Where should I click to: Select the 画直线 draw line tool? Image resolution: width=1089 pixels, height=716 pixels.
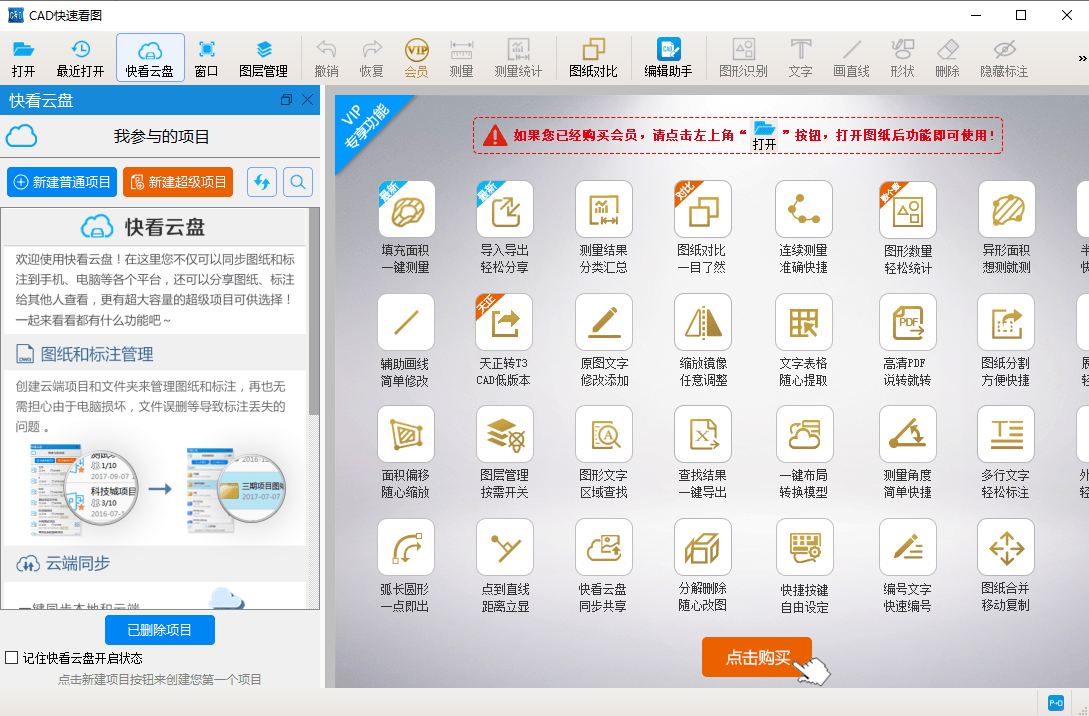click(x=851, y=58)
